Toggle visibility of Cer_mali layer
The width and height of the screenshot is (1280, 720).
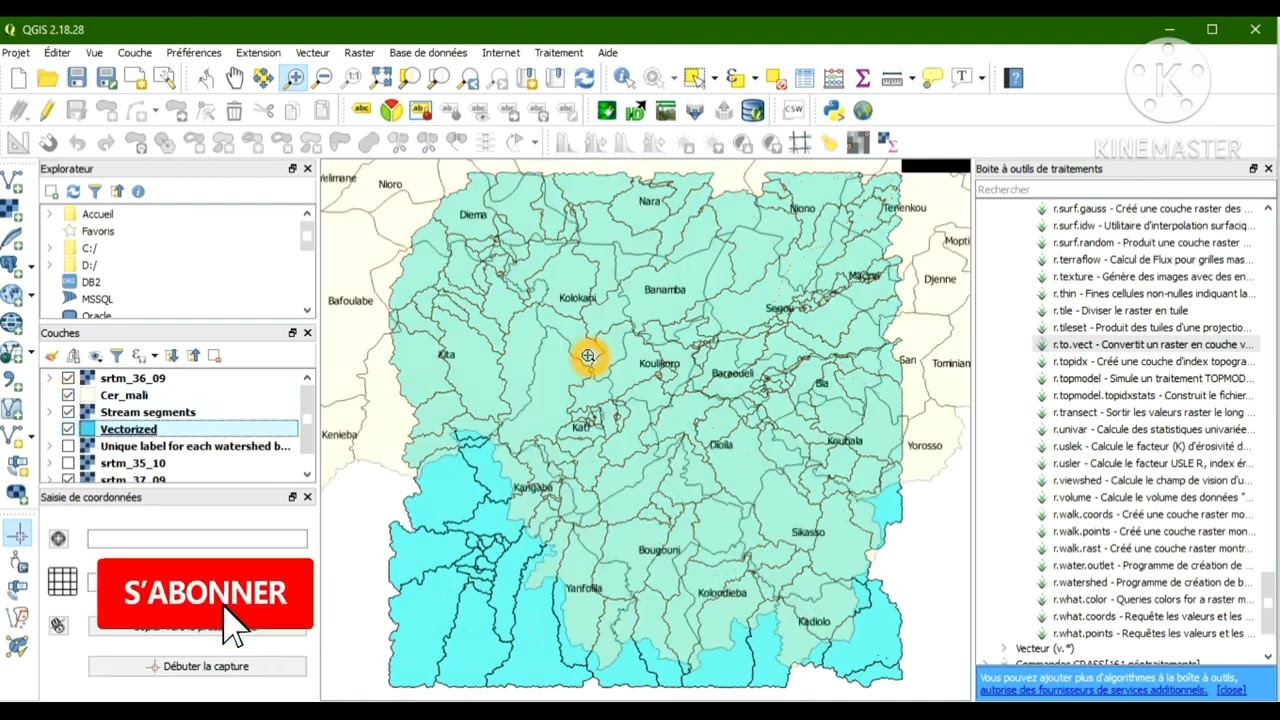point(68,395)
